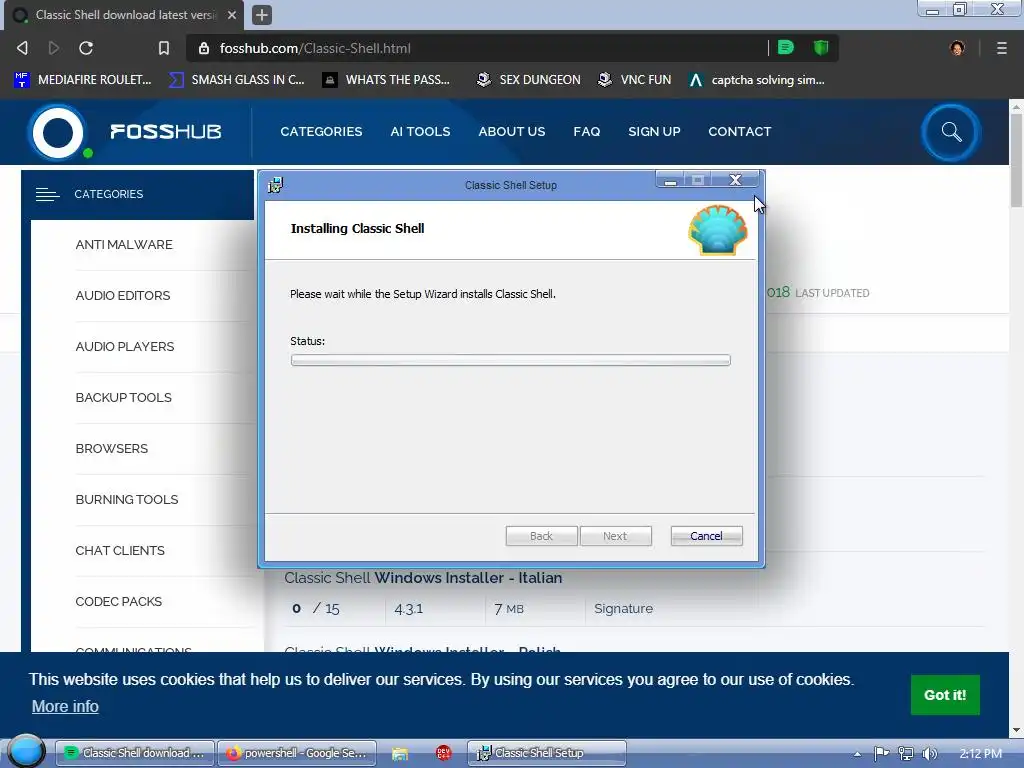Screen dimensions: 1024x768
Task: Open a new browser tab with plus icon
Action: pyautogui.click(x=261, y=14)
